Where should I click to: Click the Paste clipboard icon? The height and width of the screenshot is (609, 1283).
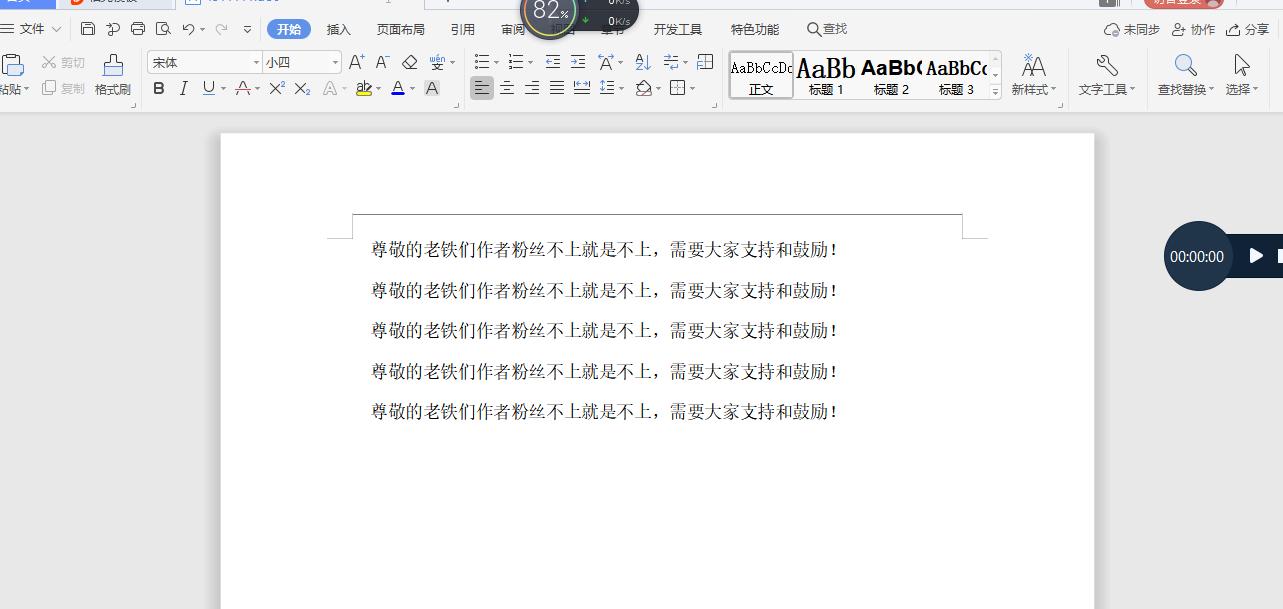pos(12,66)
